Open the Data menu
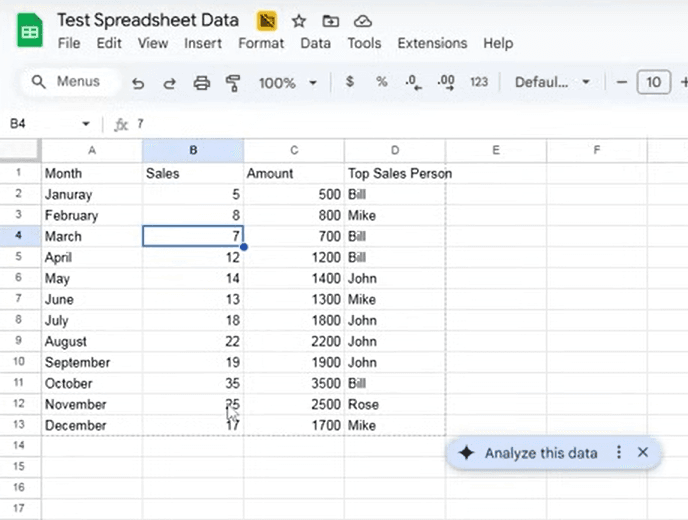 click(315, 43)
